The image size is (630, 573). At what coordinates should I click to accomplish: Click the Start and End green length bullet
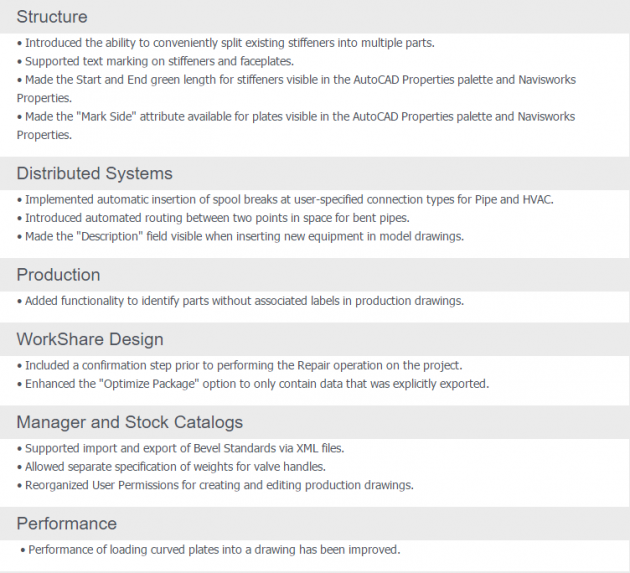296,89
